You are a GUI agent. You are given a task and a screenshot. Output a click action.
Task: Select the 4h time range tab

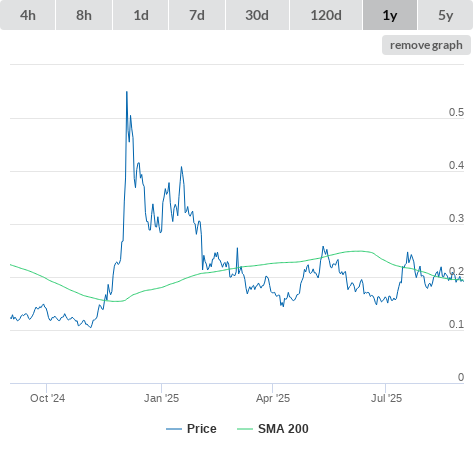(x=28, y=15)
